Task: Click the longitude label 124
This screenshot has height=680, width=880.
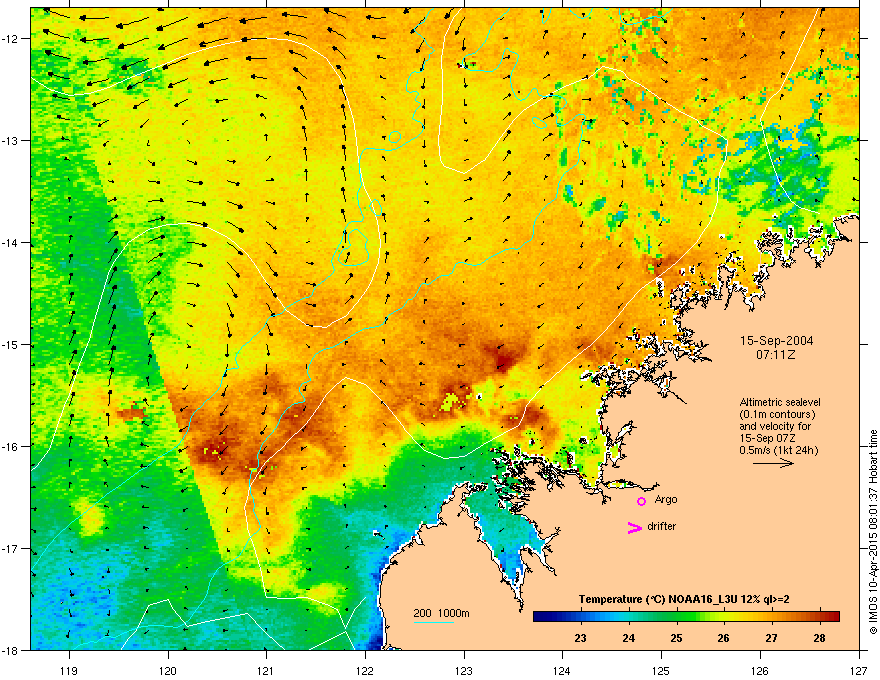Action: point(562,671)
